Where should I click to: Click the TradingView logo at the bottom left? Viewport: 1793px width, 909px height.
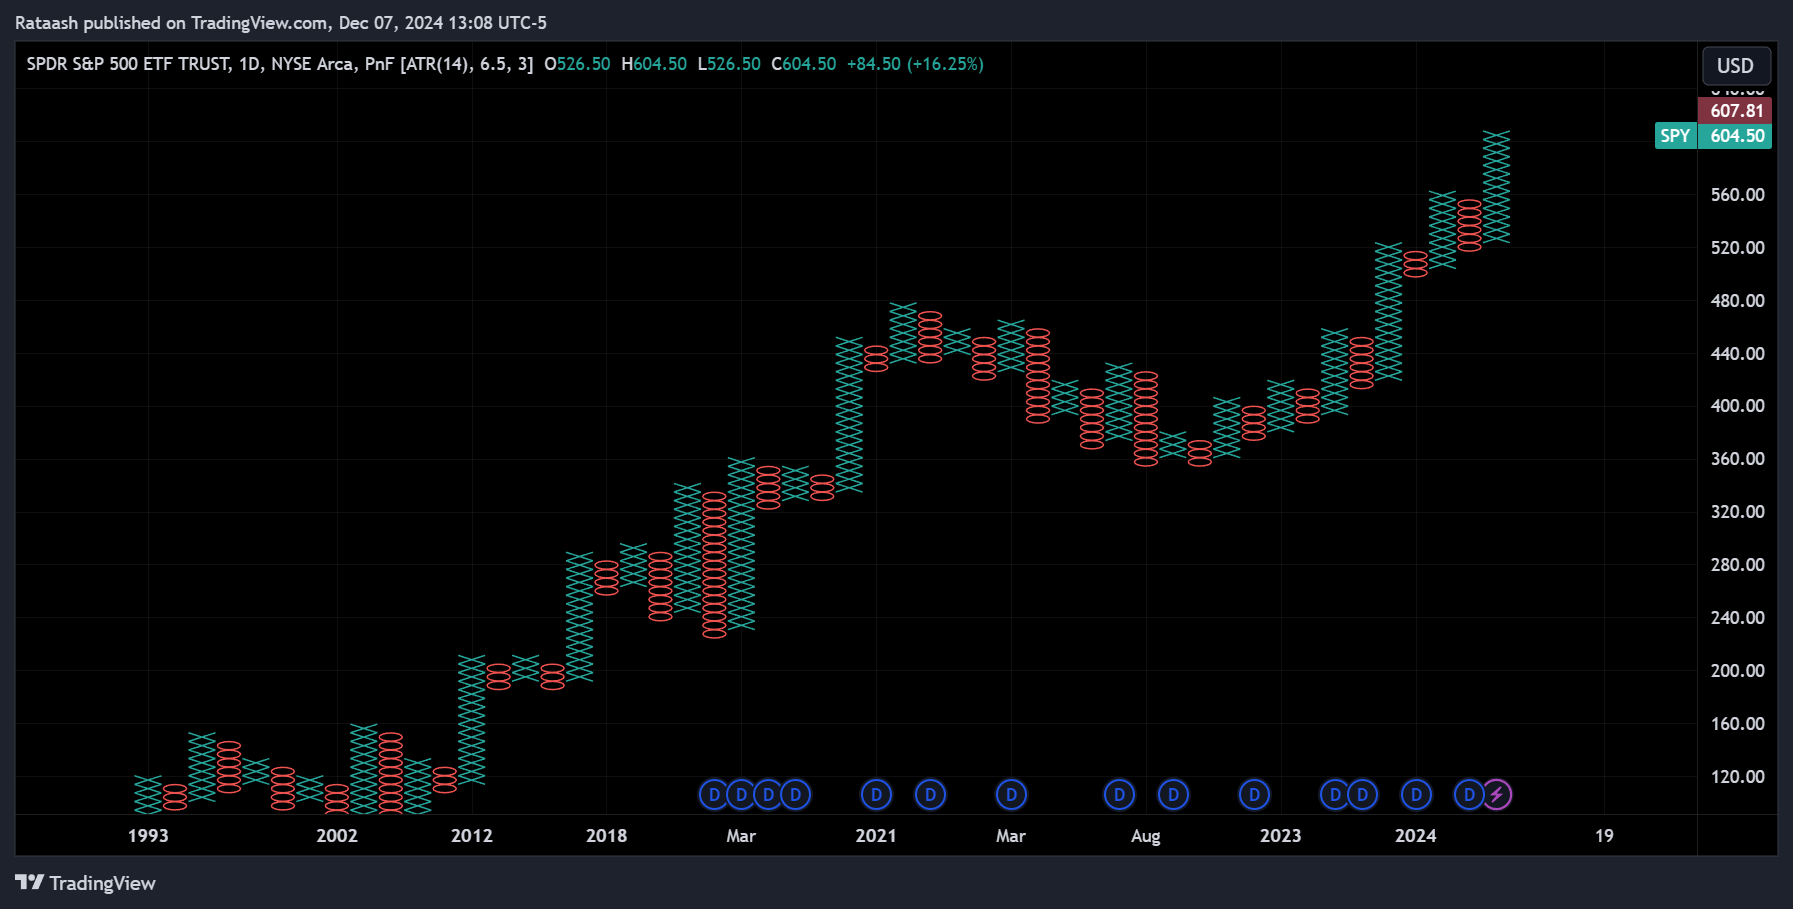coord(86,883)
